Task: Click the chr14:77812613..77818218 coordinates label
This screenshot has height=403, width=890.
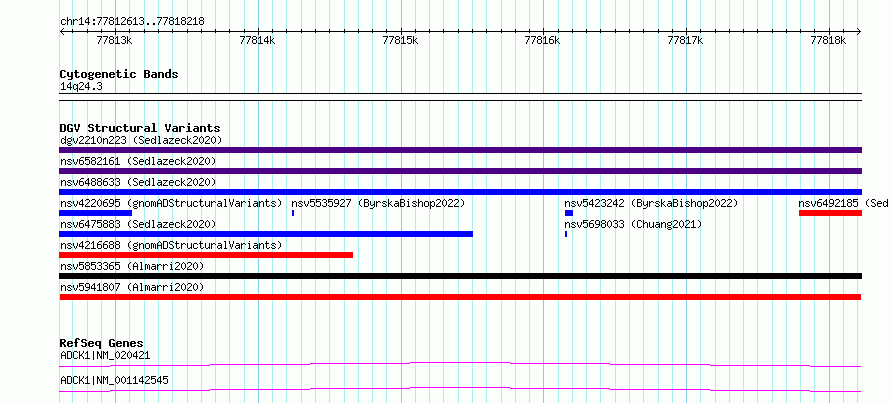Action: click(x=132, y=22)
